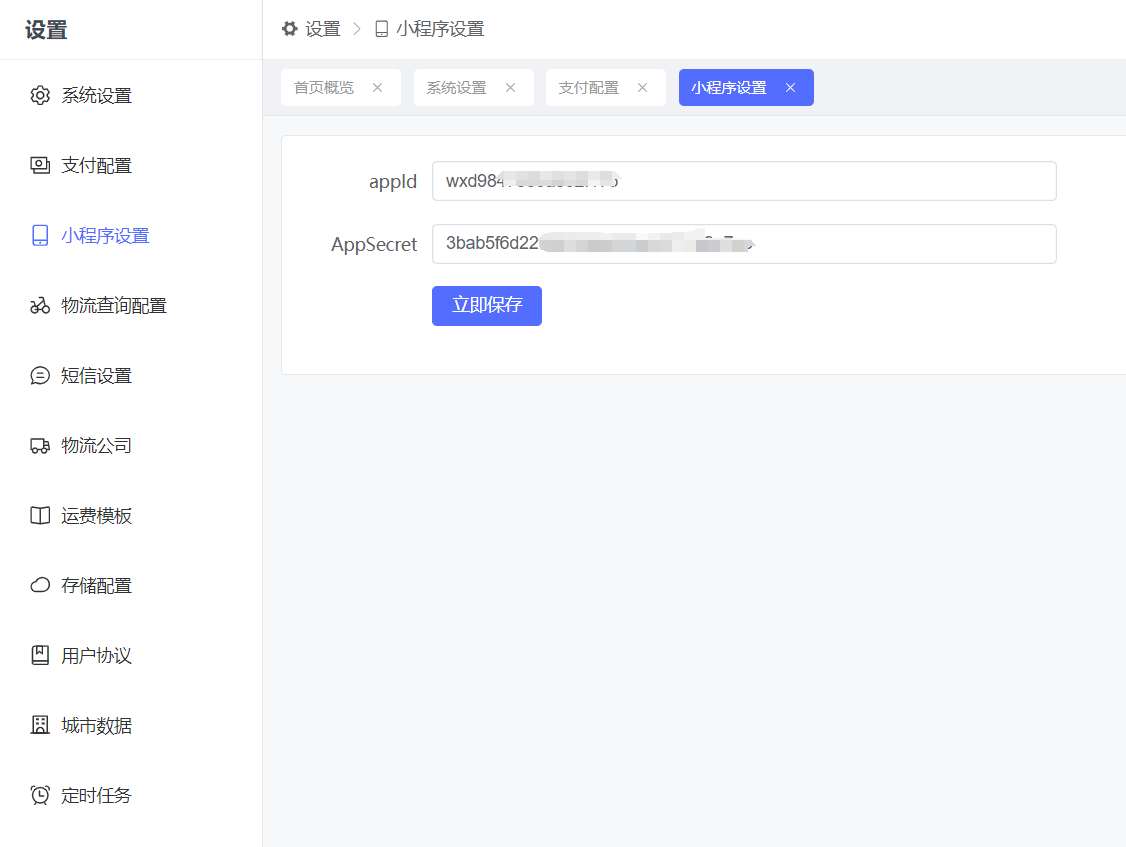
Task: Open 物流公司 in the sidebar menu
Action: [x=131, y=445]
